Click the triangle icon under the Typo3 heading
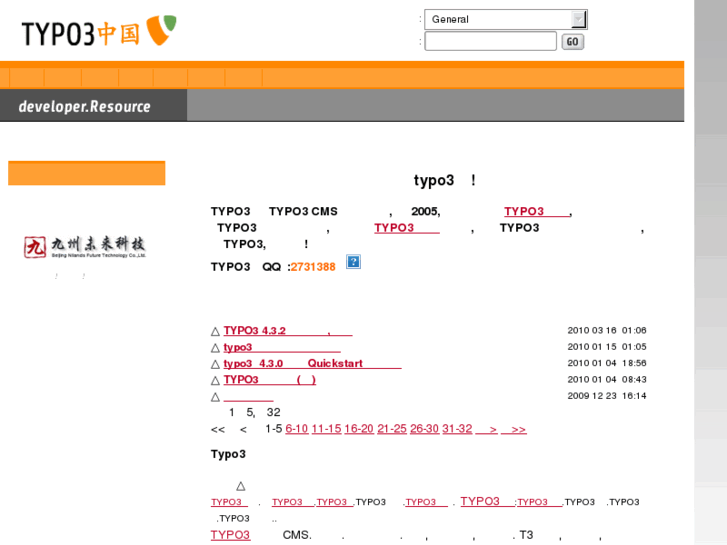Image resolution: width=727 pixels, height=545 pixels. coord(241,486)
